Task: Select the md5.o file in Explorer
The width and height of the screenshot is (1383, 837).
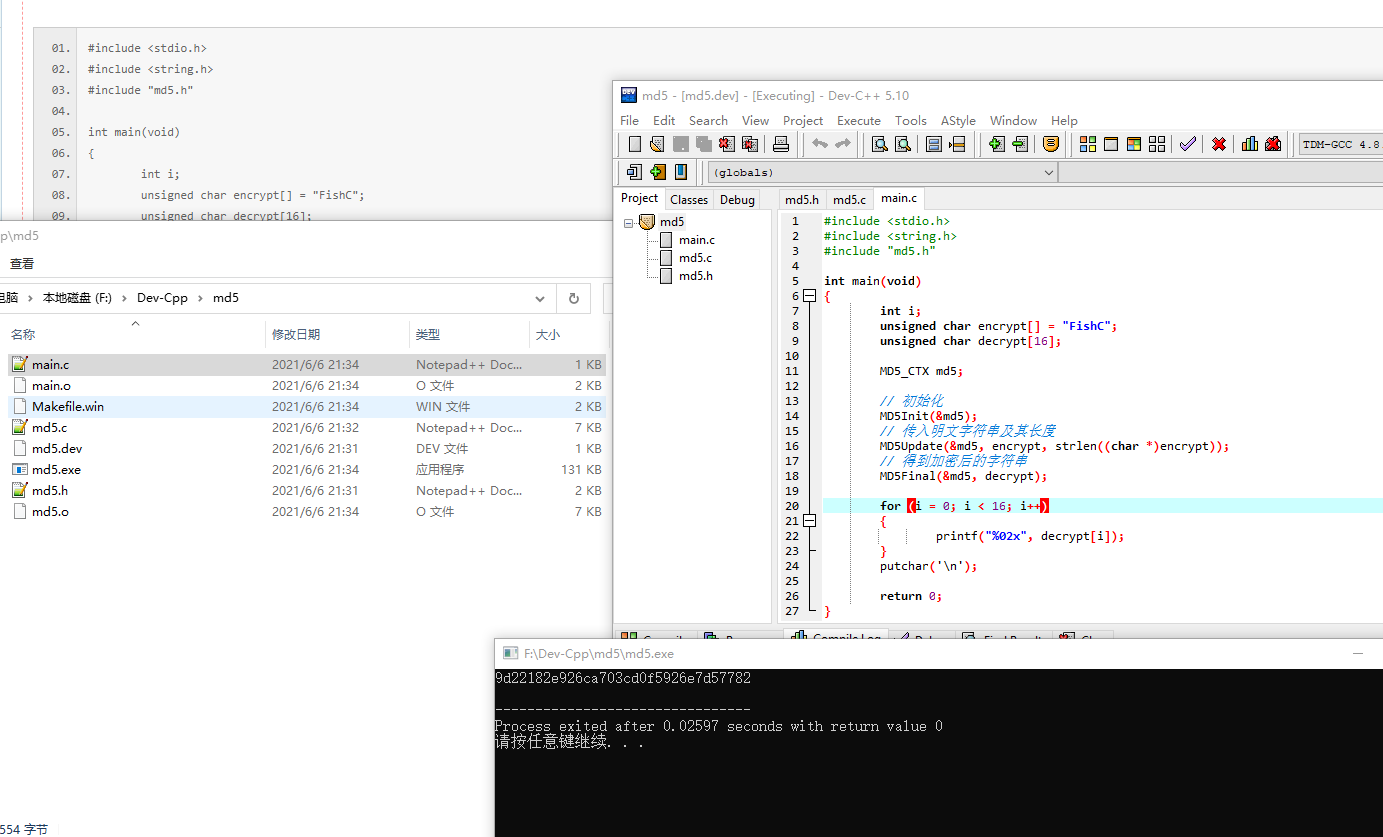Action: [x=305, y=512]
